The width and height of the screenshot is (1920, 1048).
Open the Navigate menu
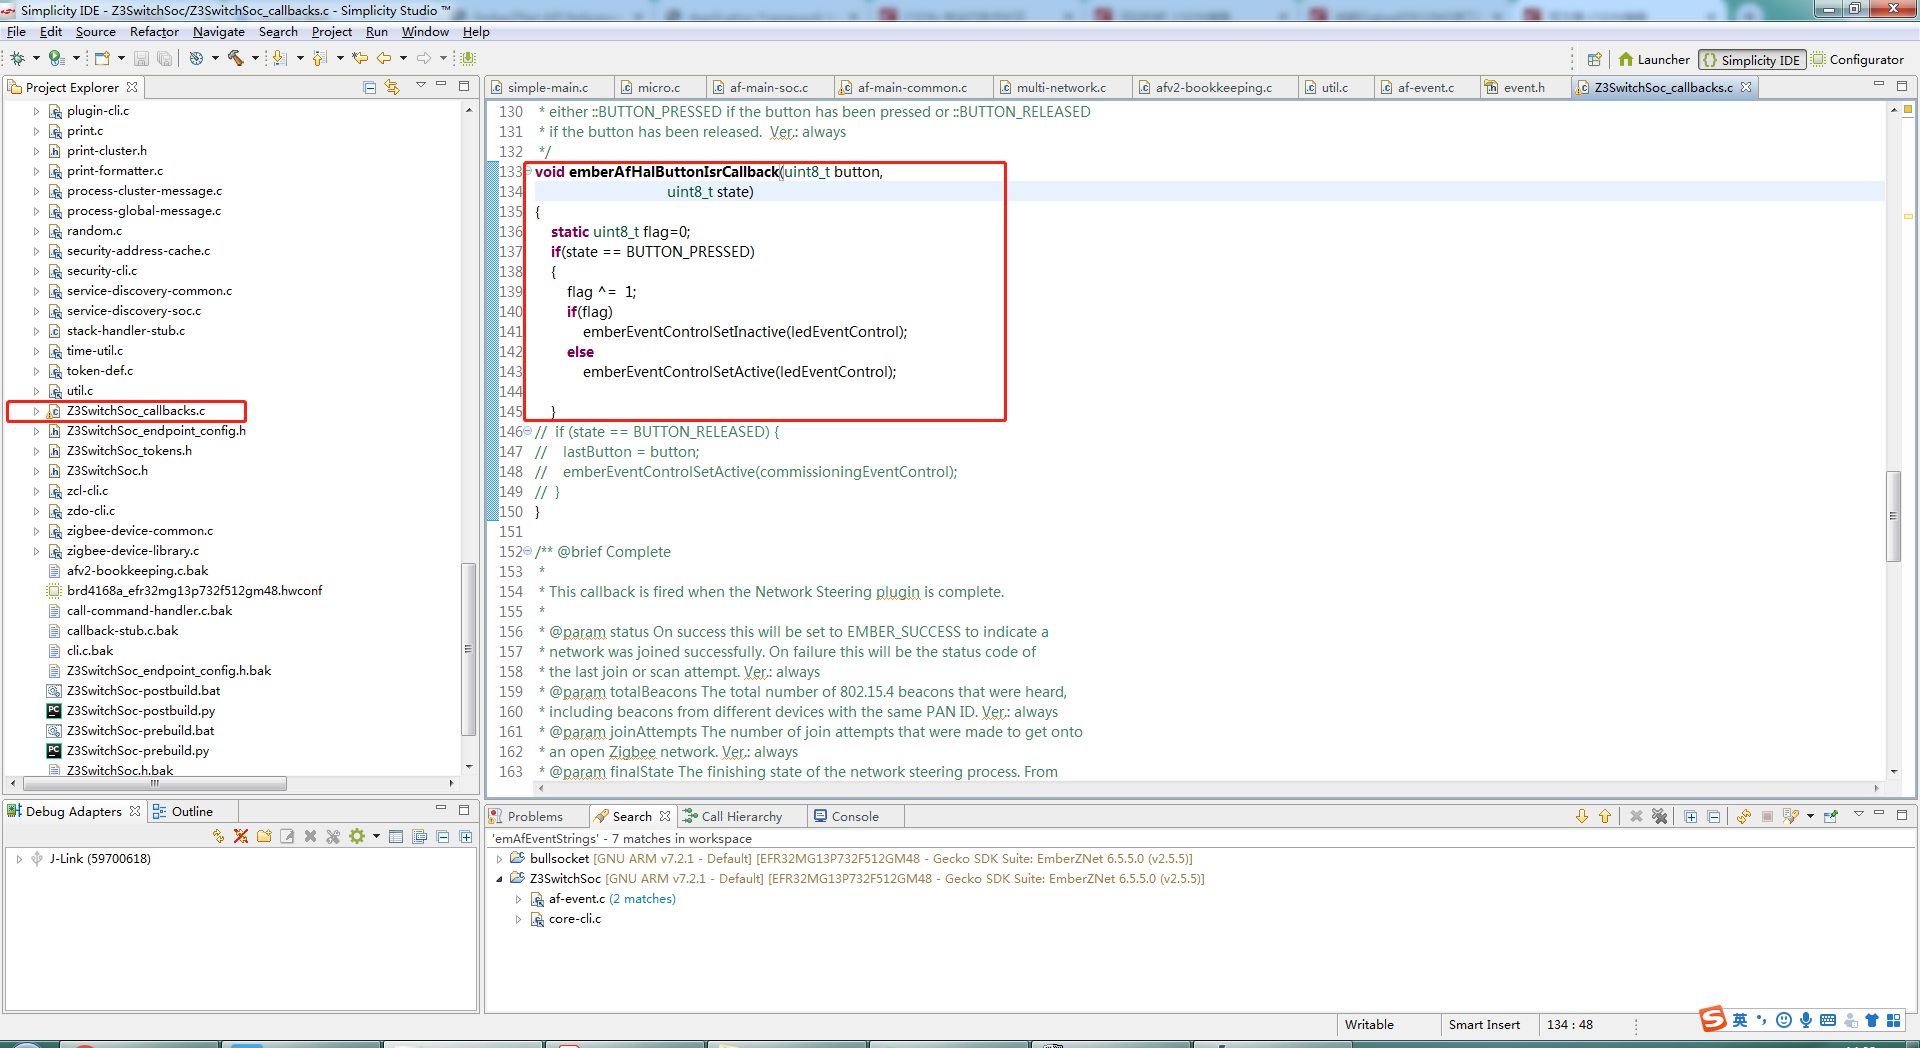click(219, 32)
